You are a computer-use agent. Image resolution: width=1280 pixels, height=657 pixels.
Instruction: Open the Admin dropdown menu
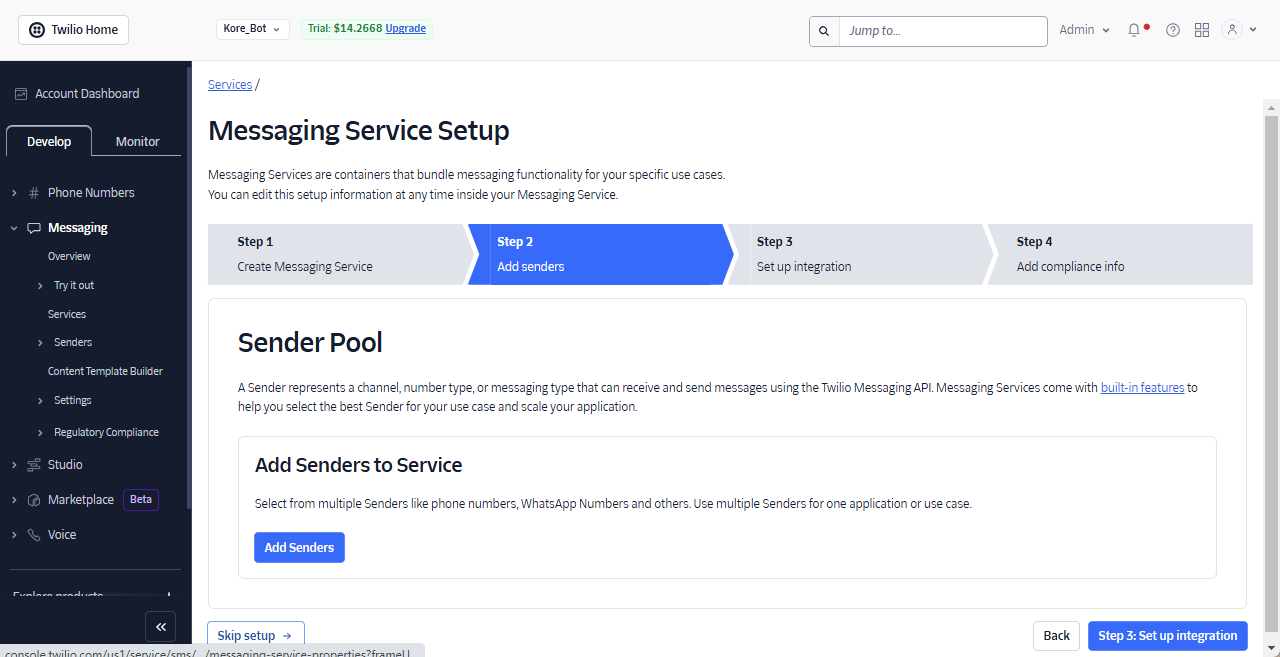1085,30
